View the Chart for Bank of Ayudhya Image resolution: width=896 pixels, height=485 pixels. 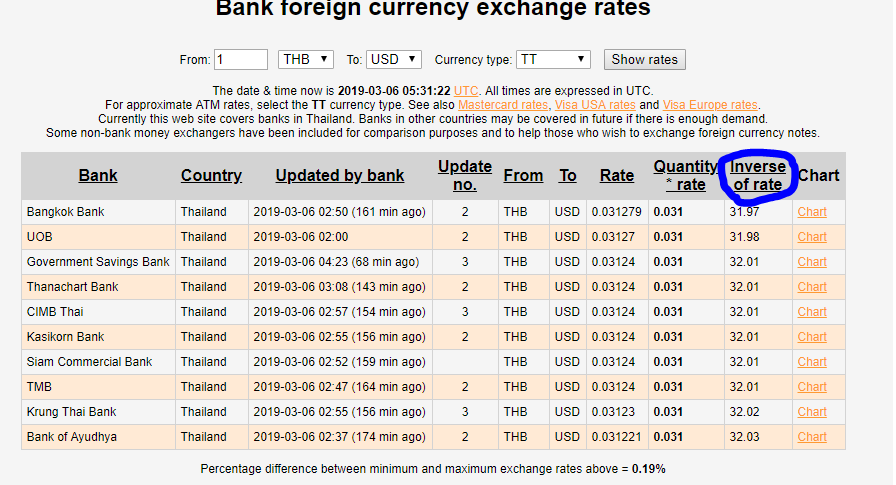click(812, 437)
